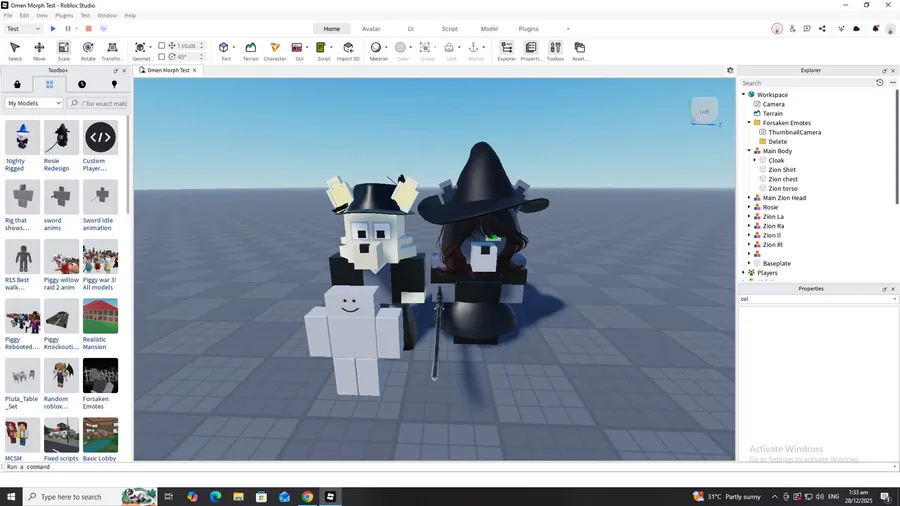900x506 pixels.
Task: Open the Properties filter dropdown arrow
Action: [894, 299]
